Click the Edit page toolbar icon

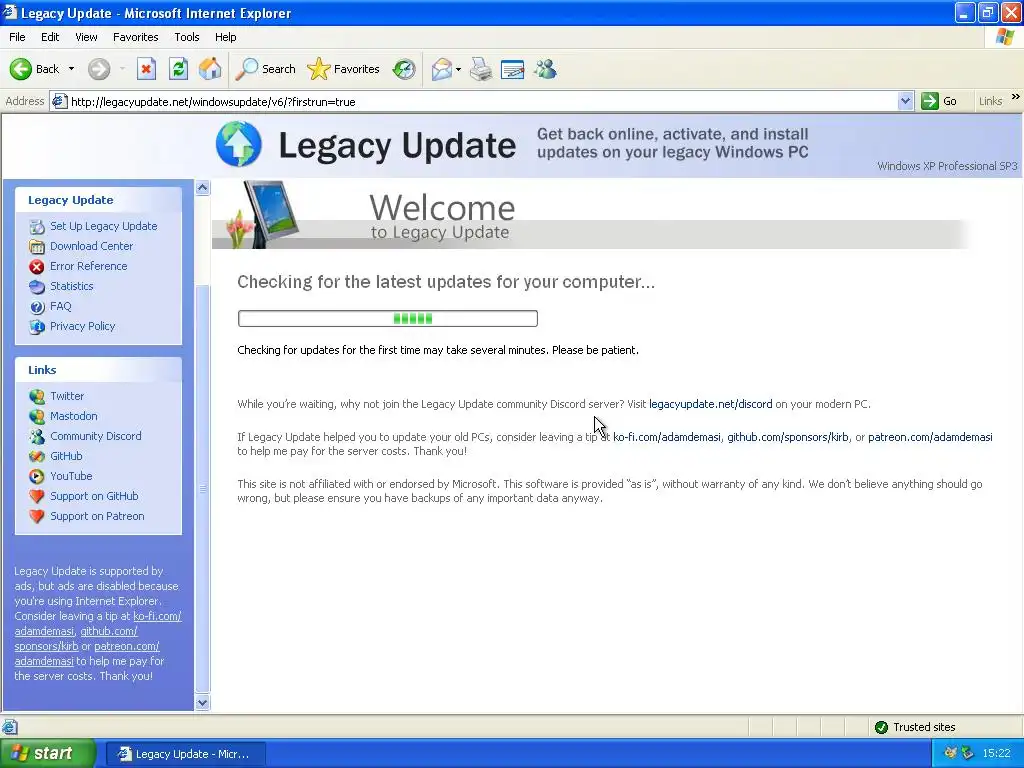click(513, 69)
